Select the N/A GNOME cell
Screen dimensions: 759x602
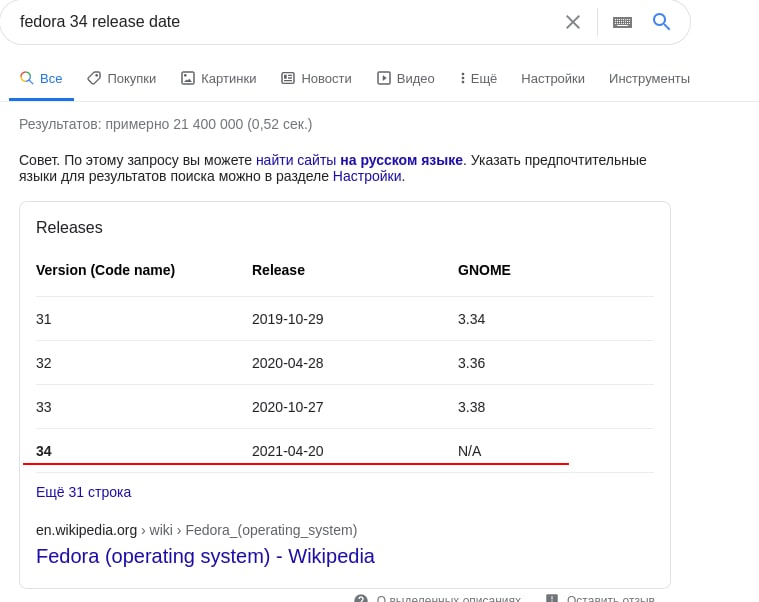(470, 452)
